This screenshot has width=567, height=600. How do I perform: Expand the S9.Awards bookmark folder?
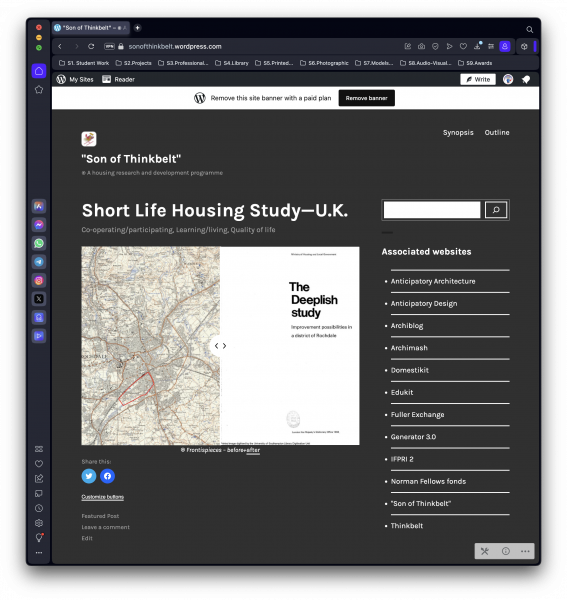[475, 63]
